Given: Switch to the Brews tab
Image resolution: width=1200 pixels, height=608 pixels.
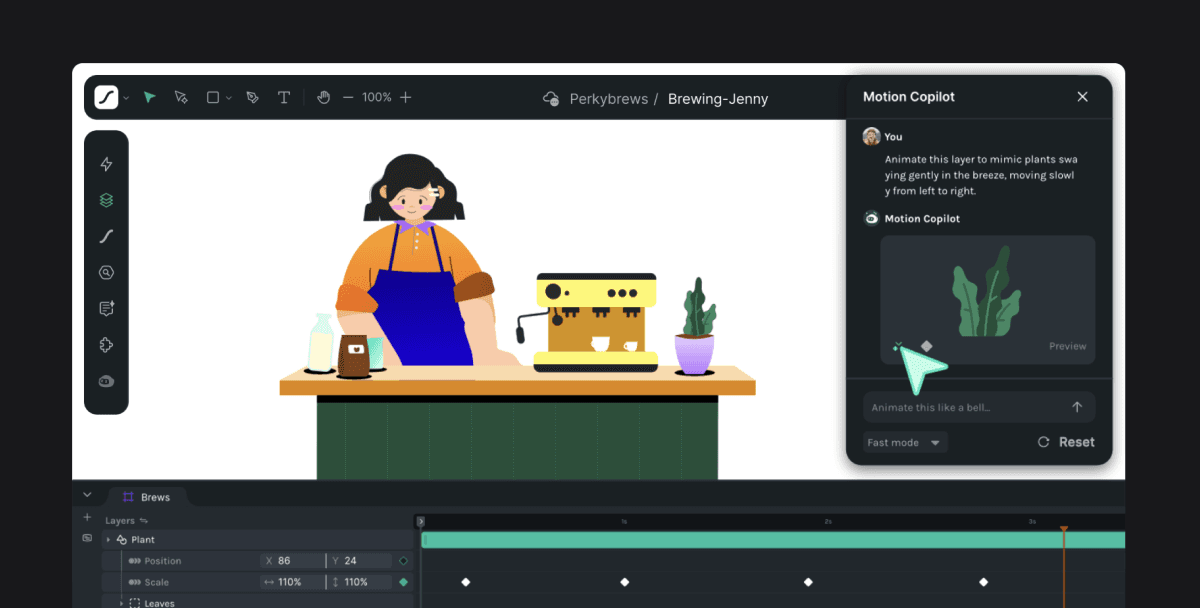Looking at the screenshot, I should pyautogui.click(x=145, y=497).
